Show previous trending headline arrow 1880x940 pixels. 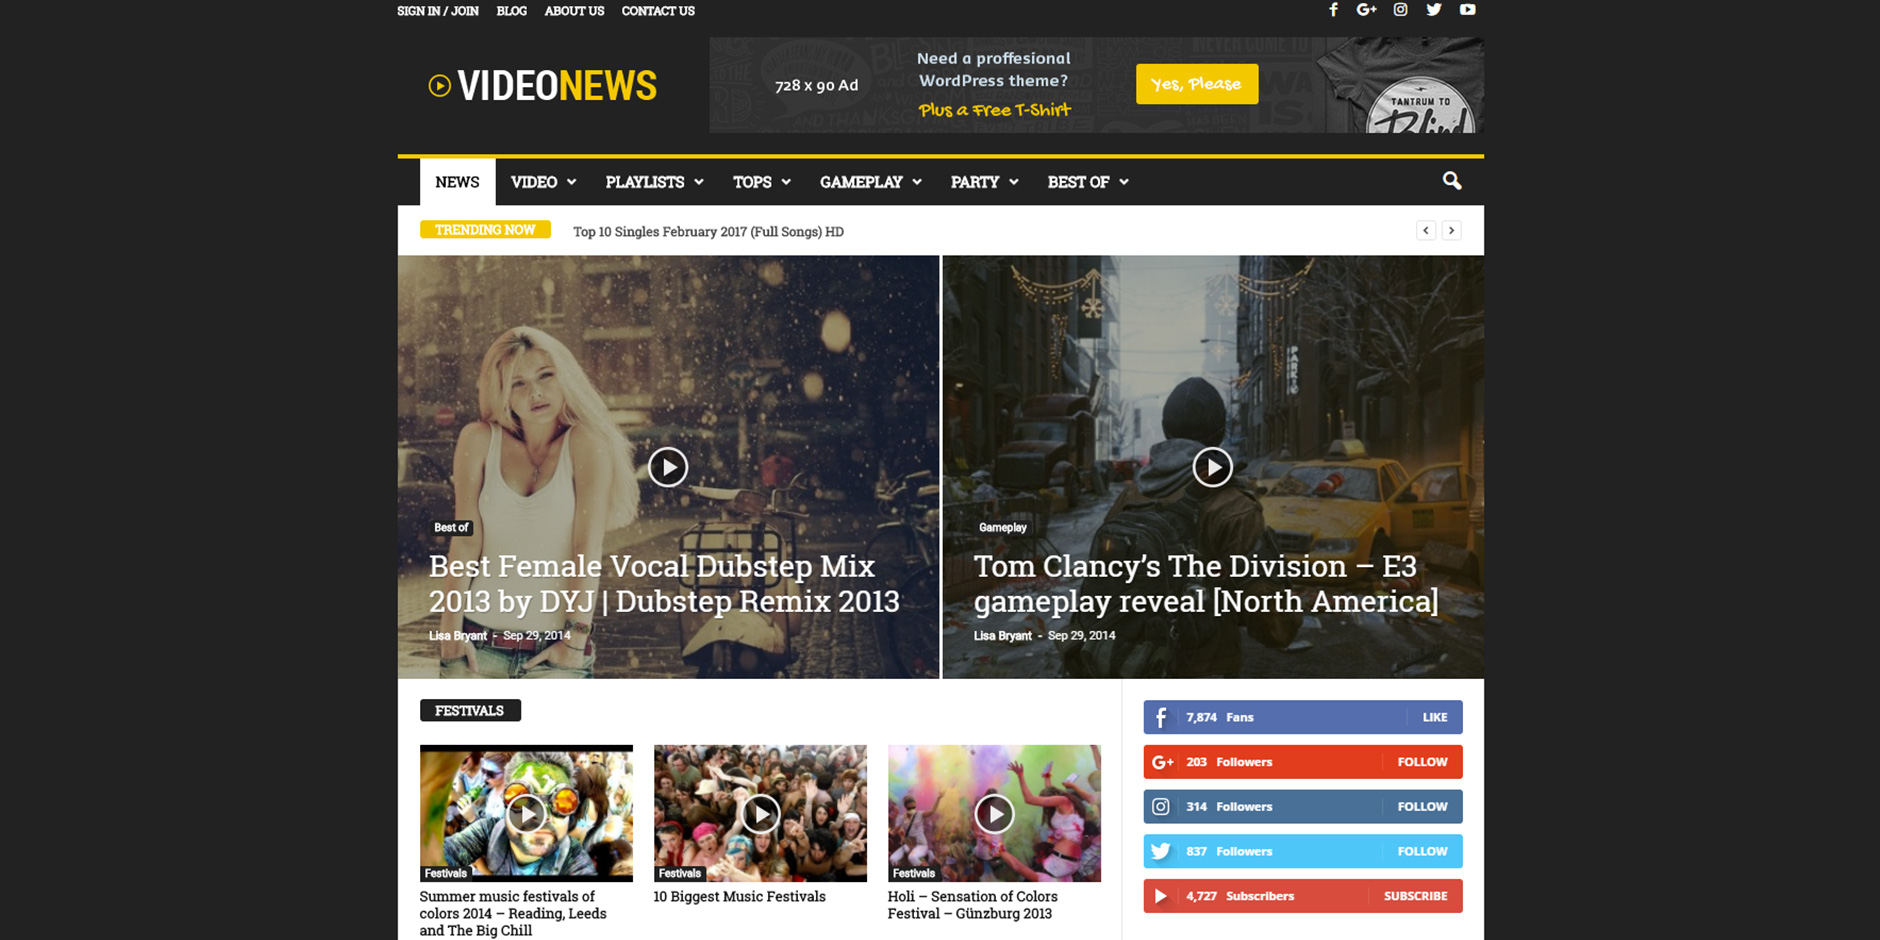coord(1426,231)
